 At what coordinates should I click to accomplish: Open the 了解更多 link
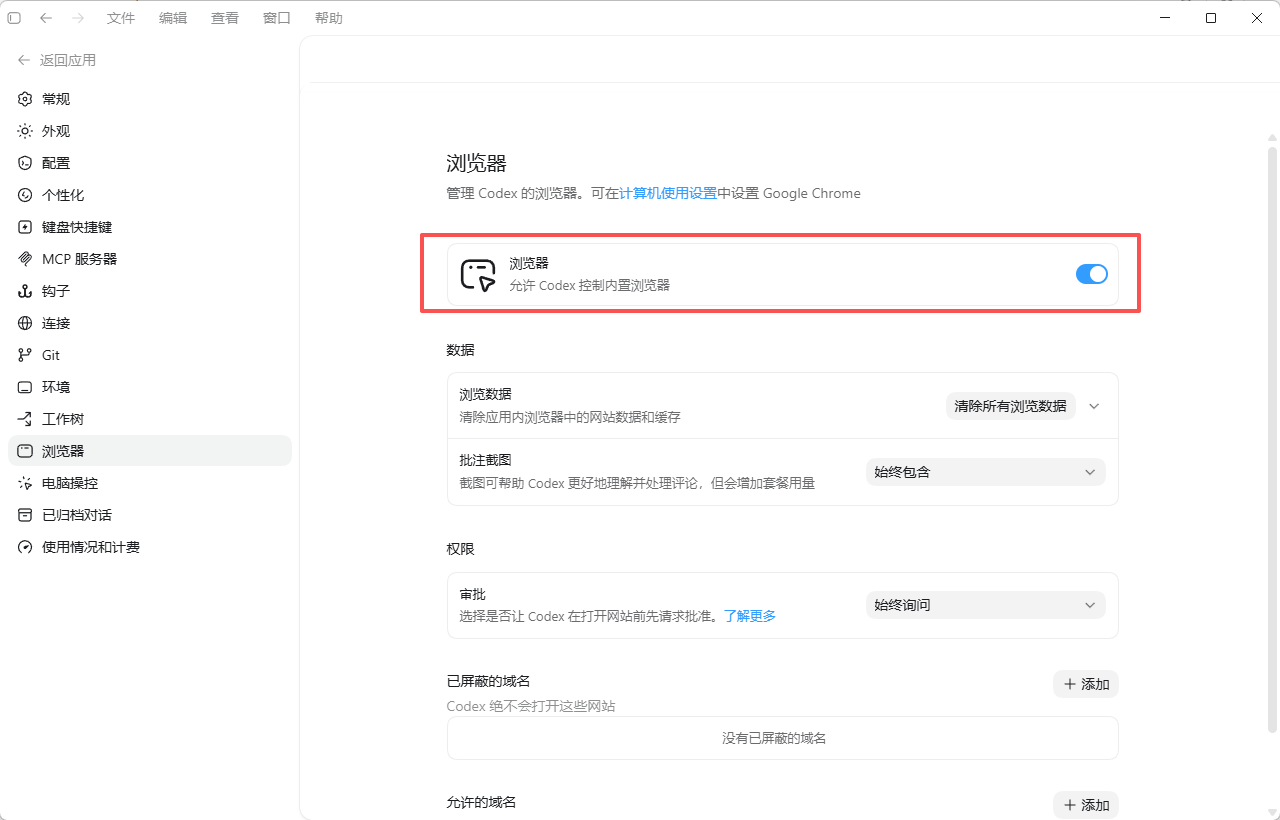coord(750,616)
